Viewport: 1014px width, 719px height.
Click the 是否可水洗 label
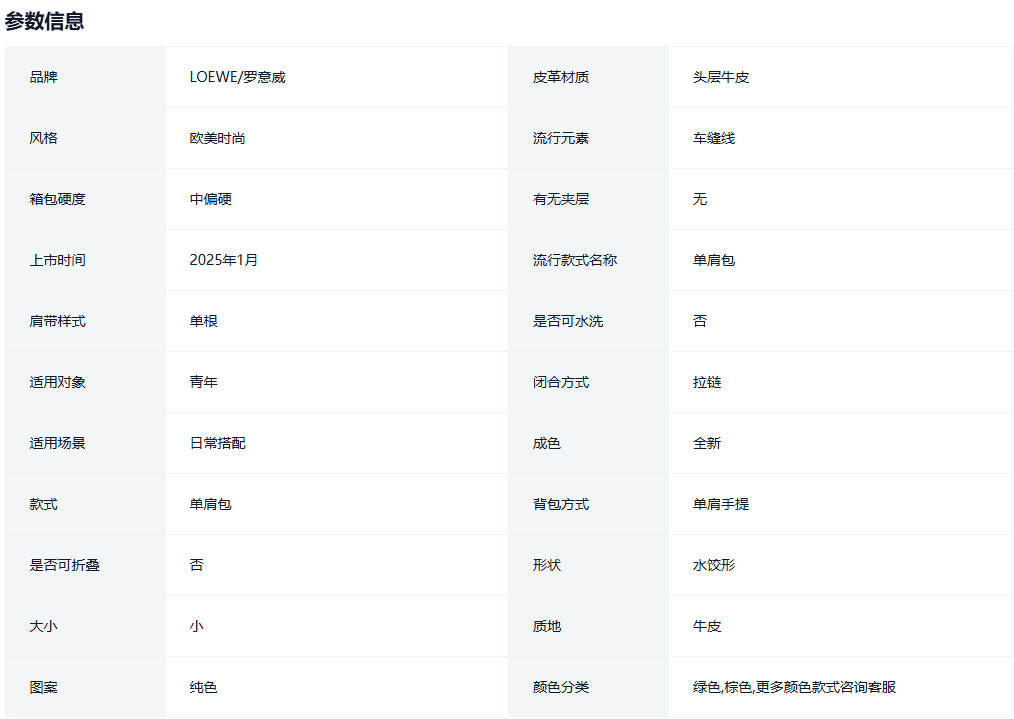click(x=568, y=321)
